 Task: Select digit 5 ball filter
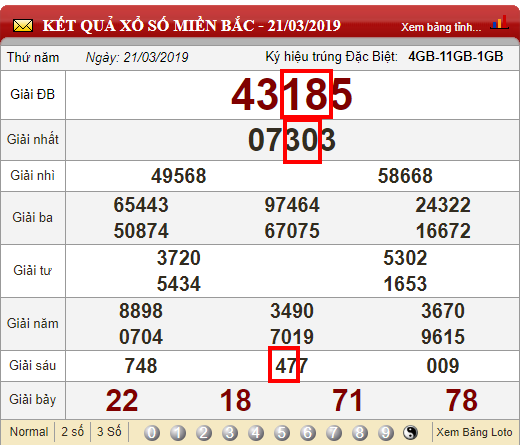282,433
